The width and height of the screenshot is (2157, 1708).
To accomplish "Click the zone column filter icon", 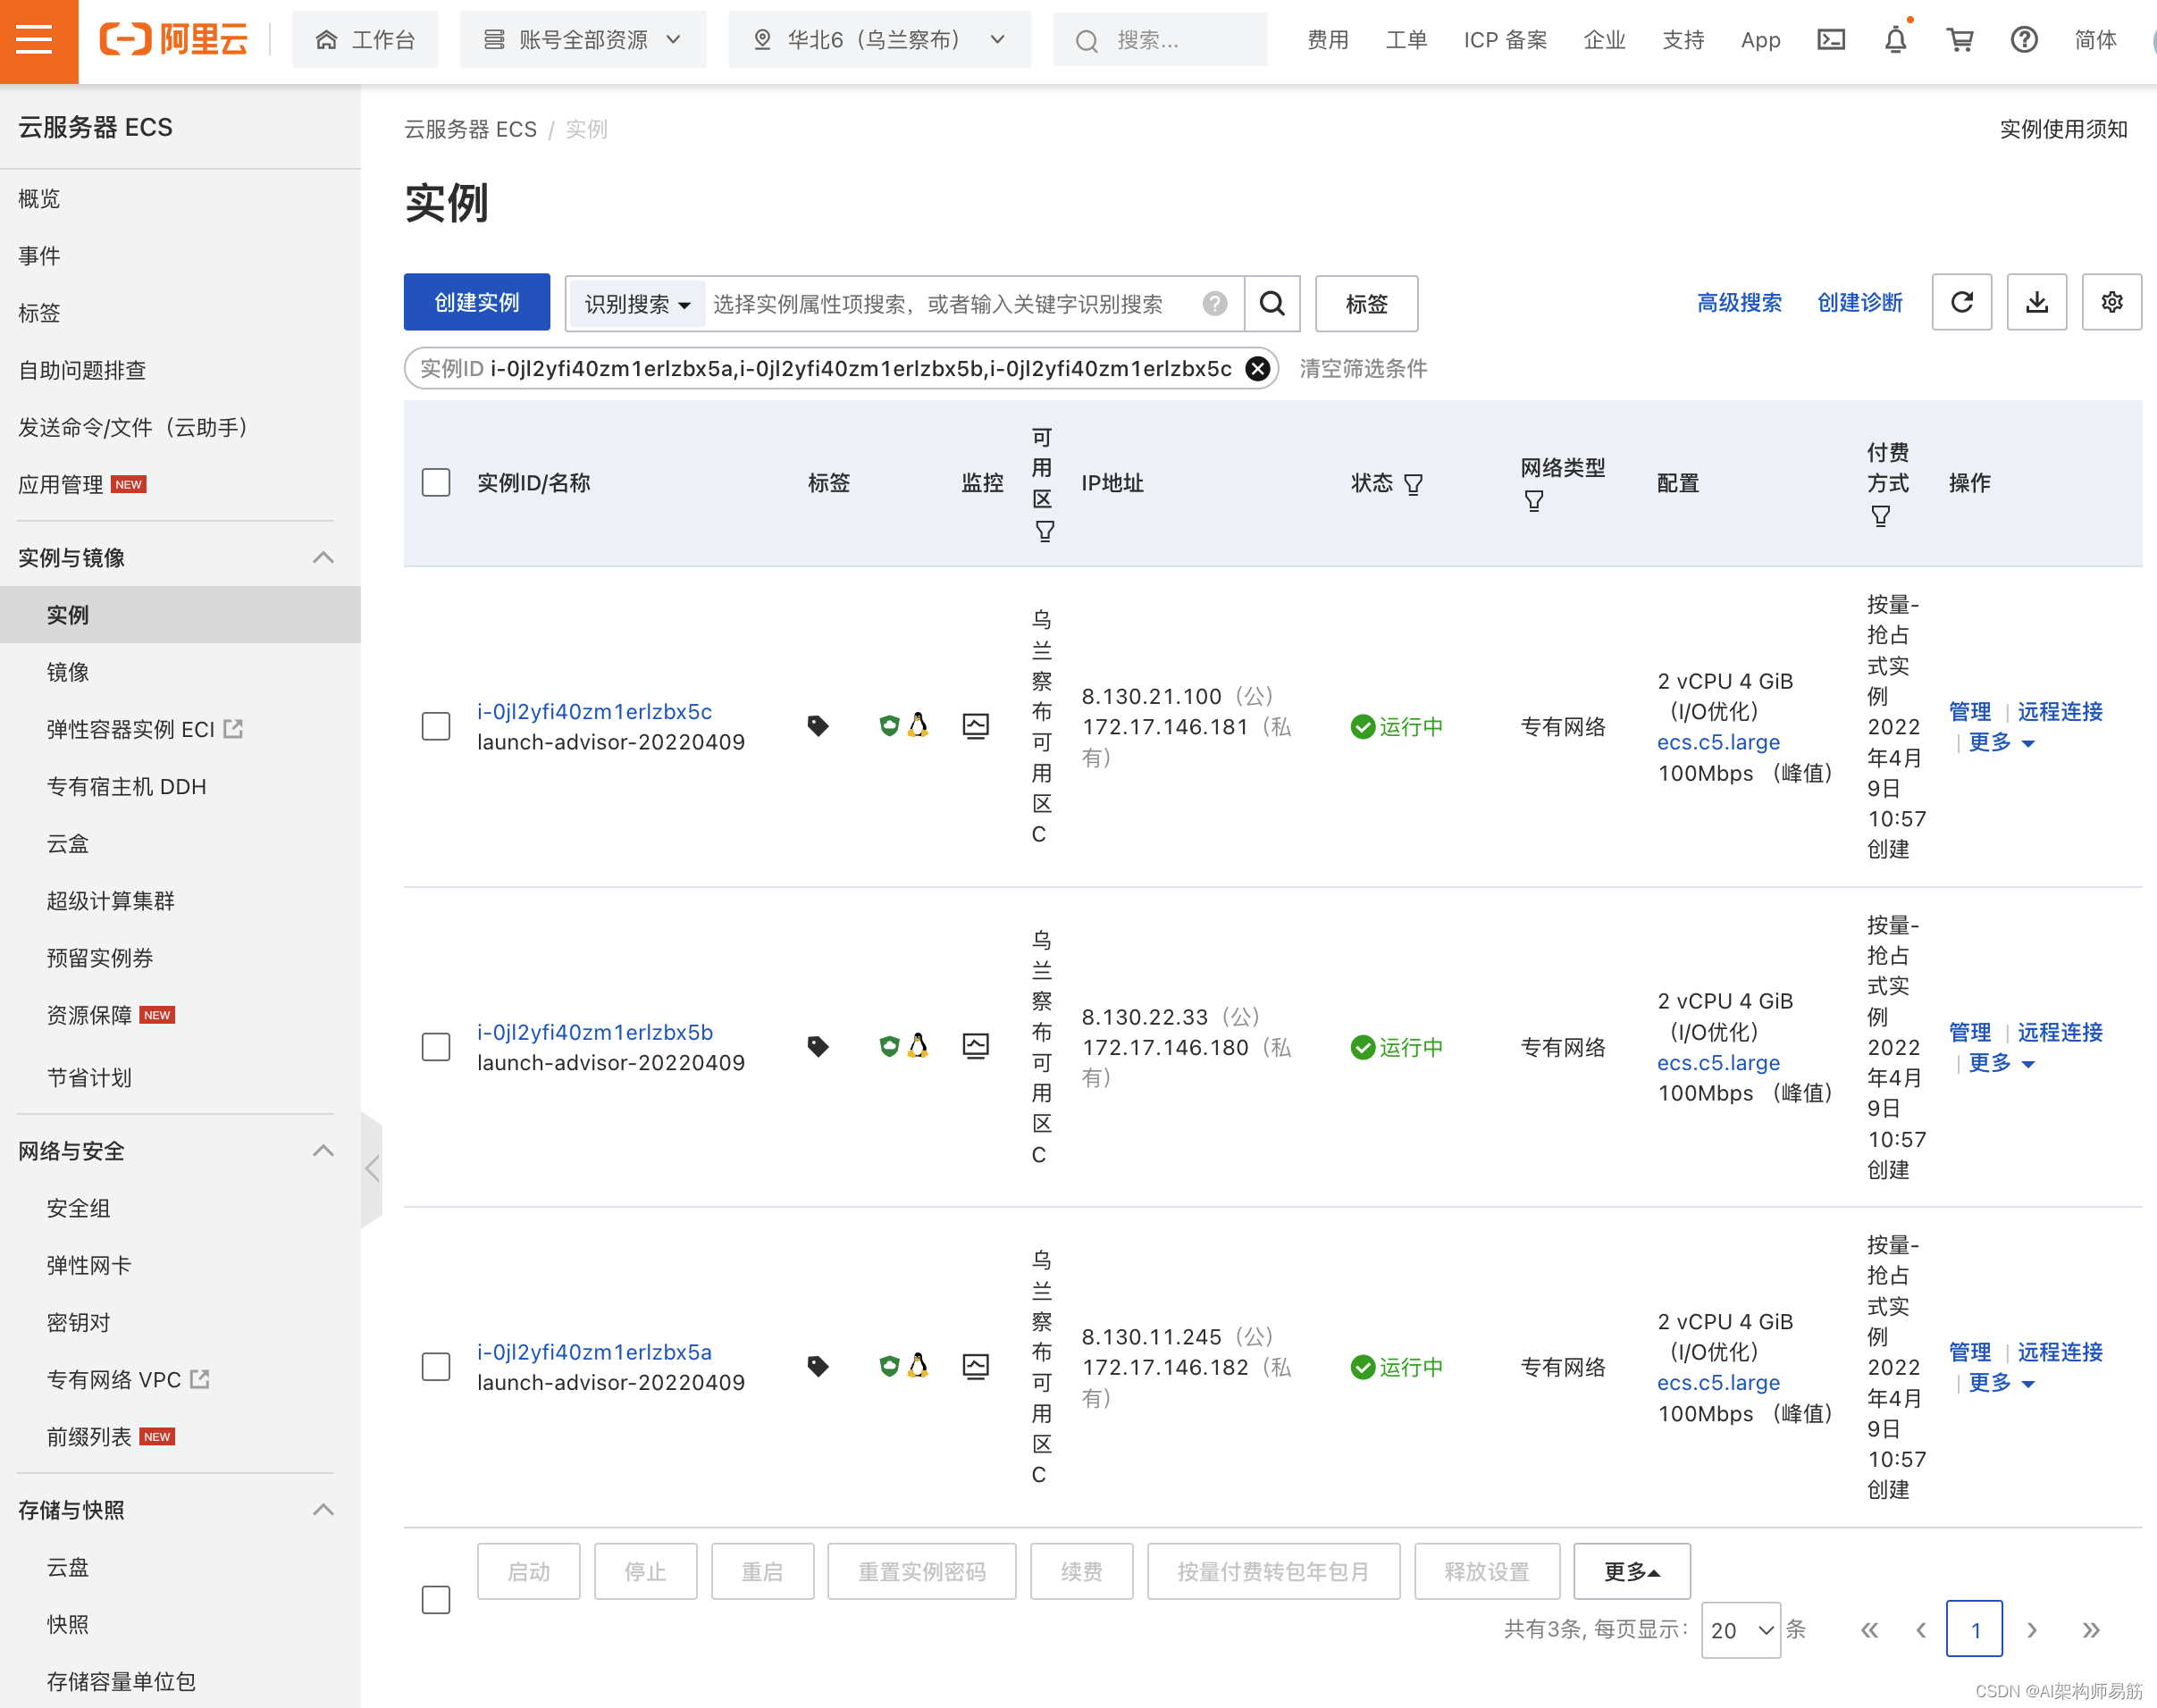I will [1044, 531].
